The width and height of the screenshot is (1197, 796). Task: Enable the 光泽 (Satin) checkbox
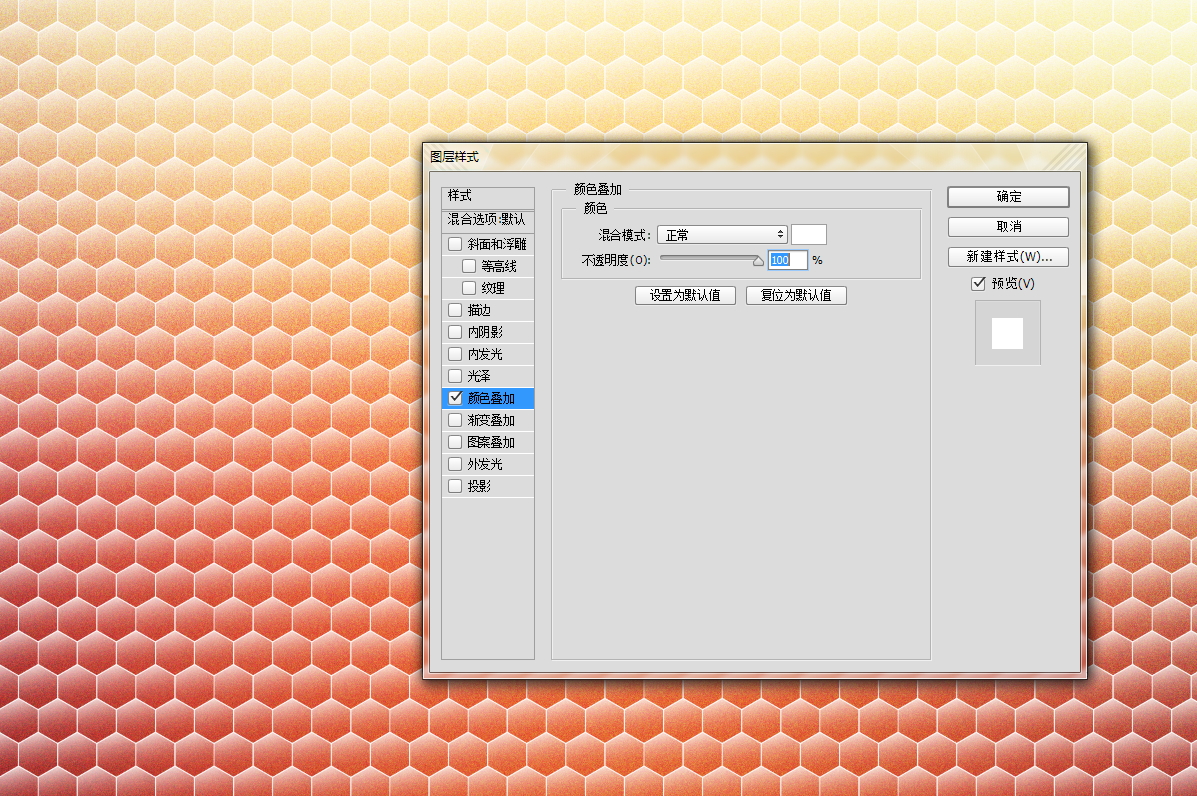coord(453,375)
